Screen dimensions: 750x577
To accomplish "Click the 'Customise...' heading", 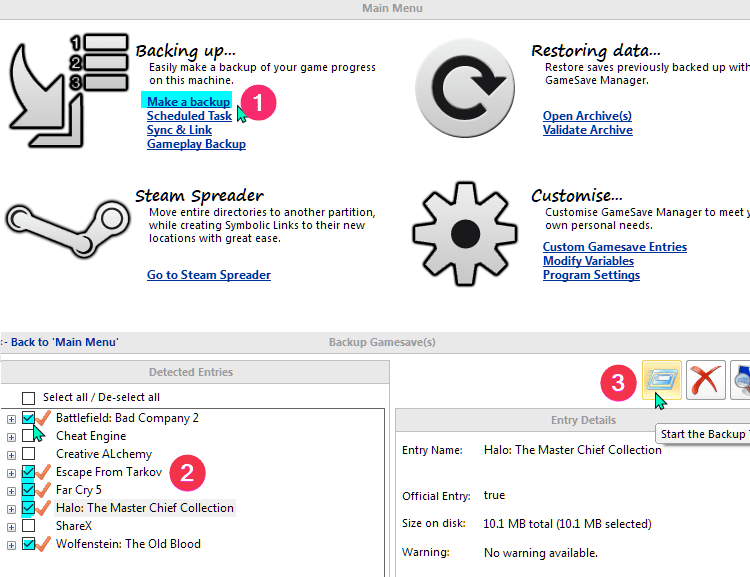I will click(577, 195).
